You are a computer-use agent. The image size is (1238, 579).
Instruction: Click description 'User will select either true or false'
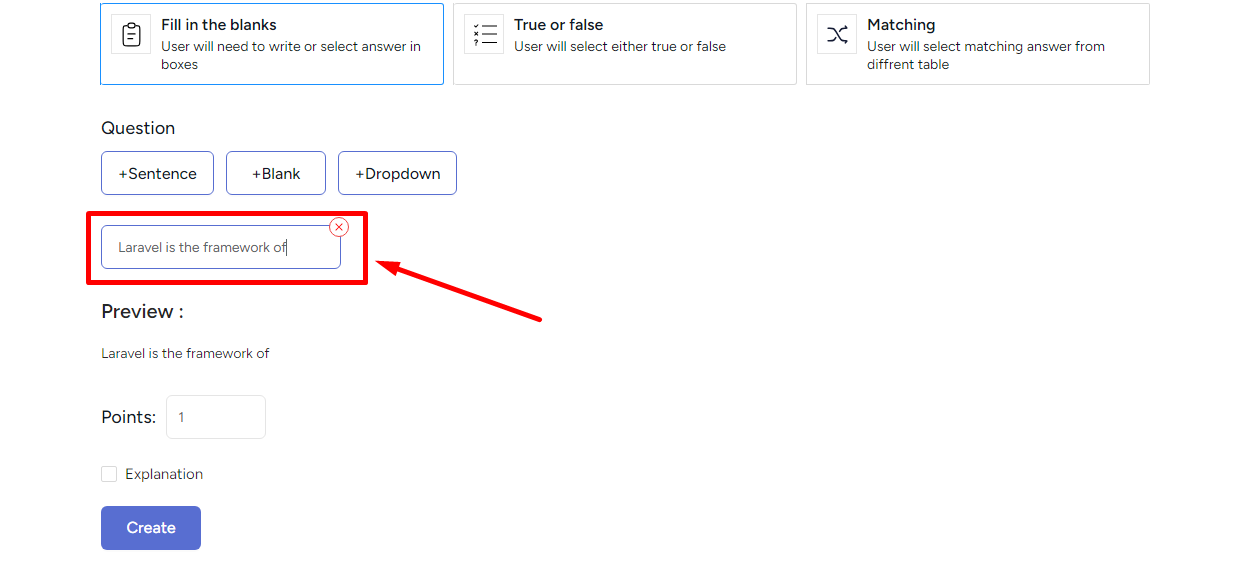(x=620, y=46)
